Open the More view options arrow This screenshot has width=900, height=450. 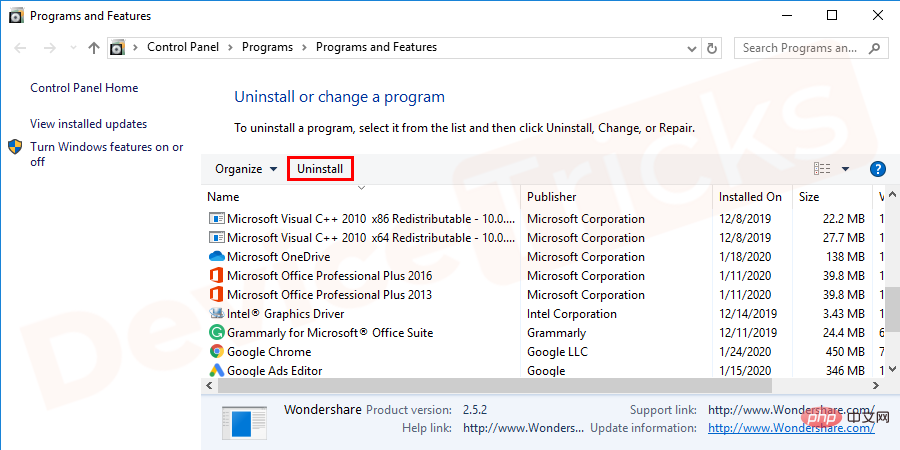point(845,169)
